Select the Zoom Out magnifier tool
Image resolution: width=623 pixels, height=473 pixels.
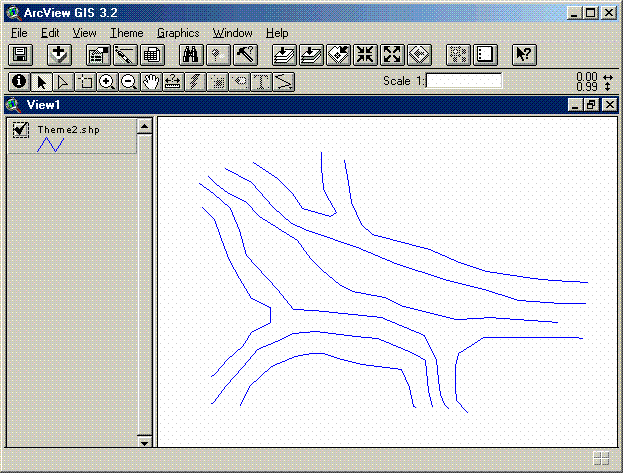[x=129, y=82]
